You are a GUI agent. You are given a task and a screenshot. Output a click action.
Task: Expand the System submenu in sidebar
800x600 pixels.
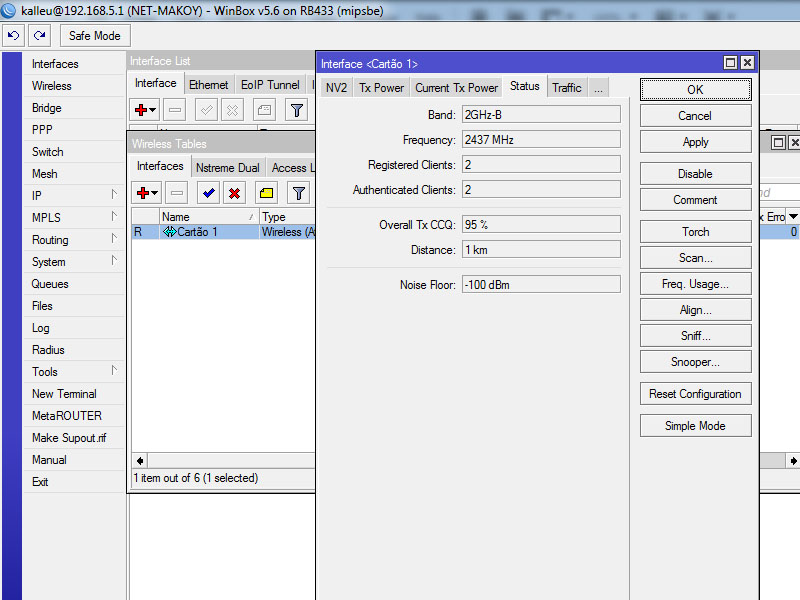(x=114, y=261)
